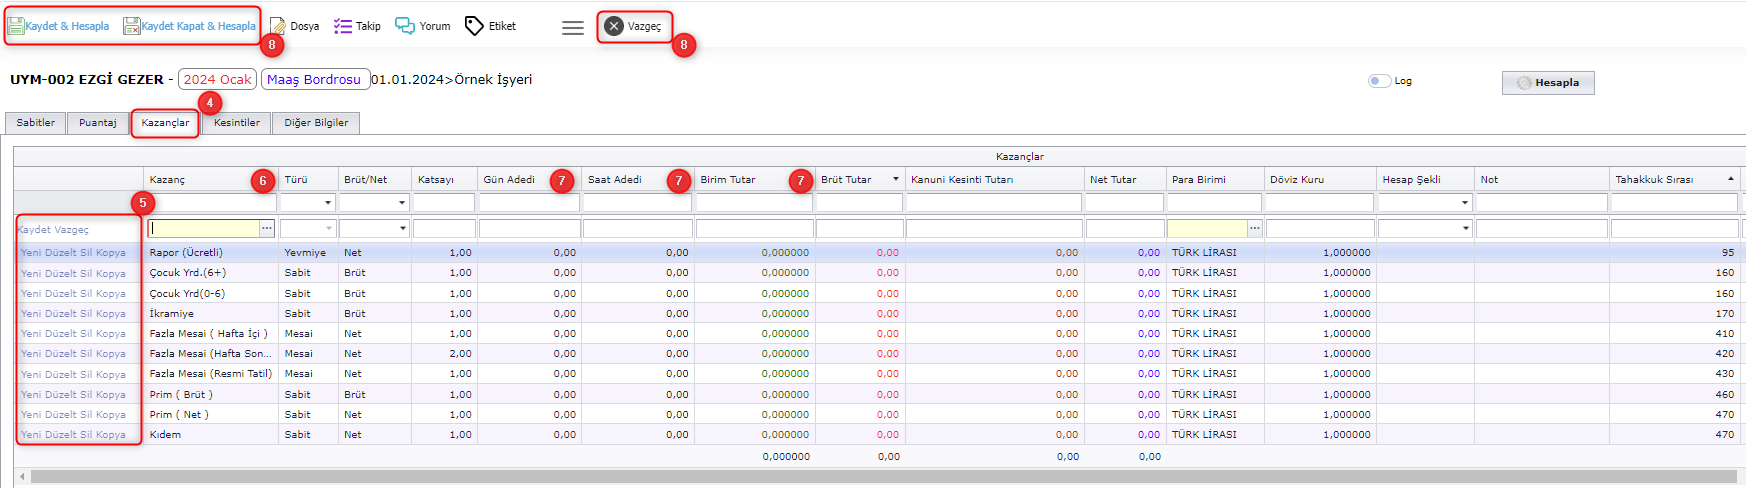Click Kaydet Kapat & Hesapla toolbar icon
The width and height of the screenshot is (1746, 488).
(132, 26)
